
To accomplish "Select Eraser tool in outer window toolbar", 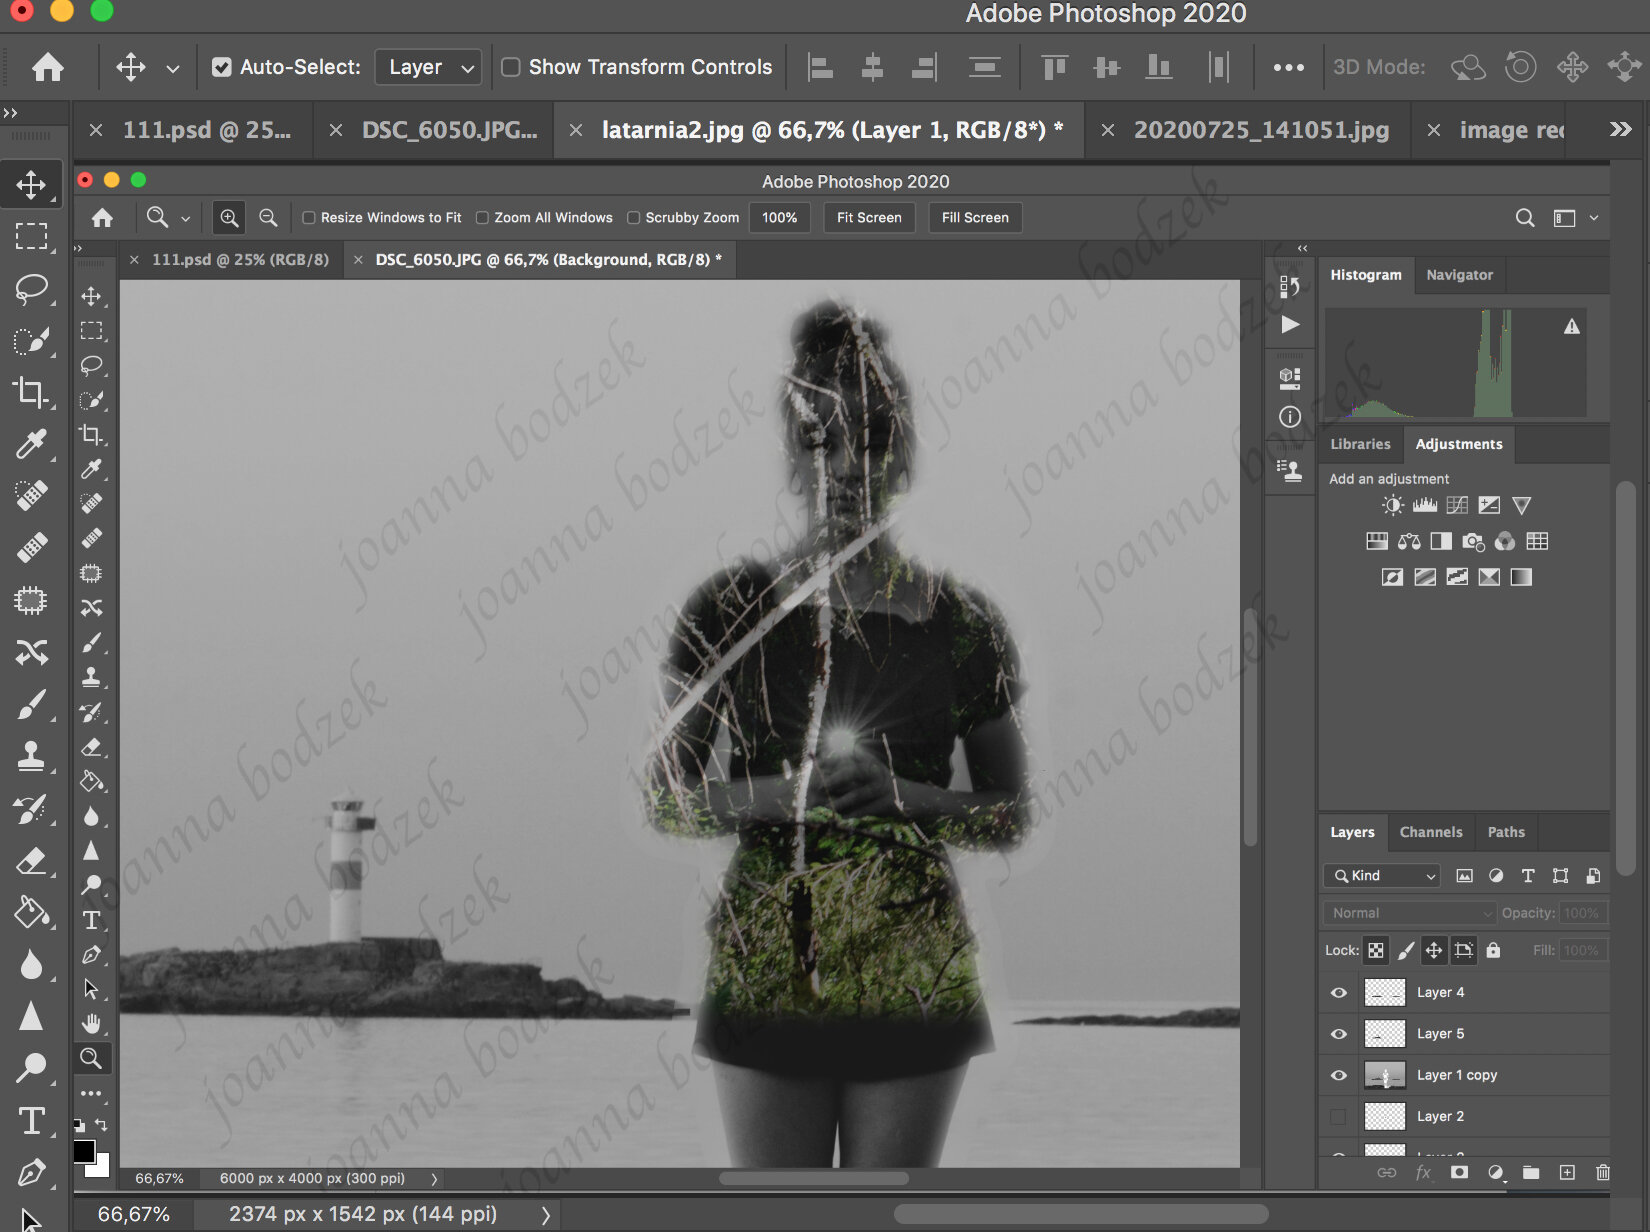I will tap(31, 860).
